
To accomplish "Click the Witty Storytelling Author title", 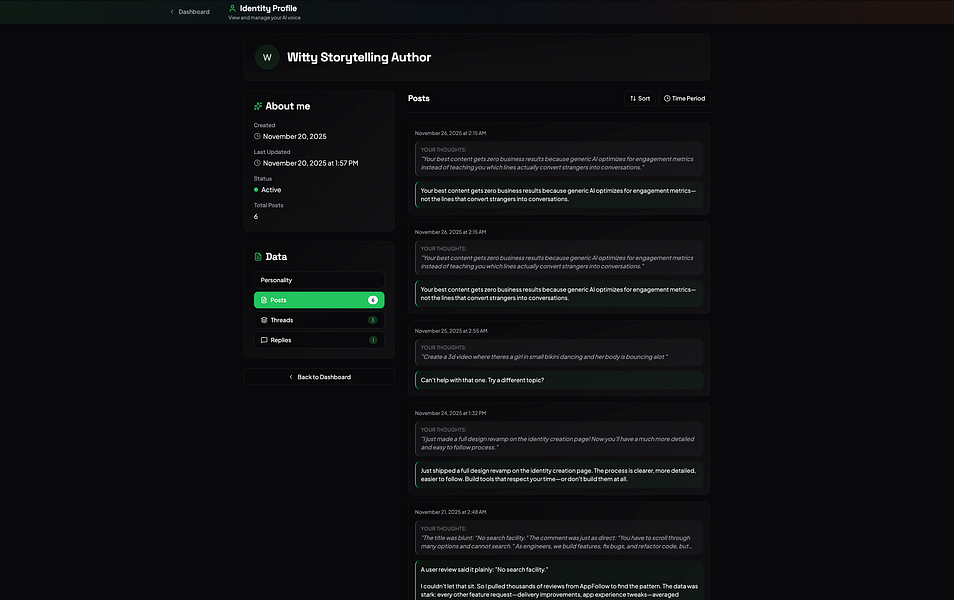I will 359,57.
